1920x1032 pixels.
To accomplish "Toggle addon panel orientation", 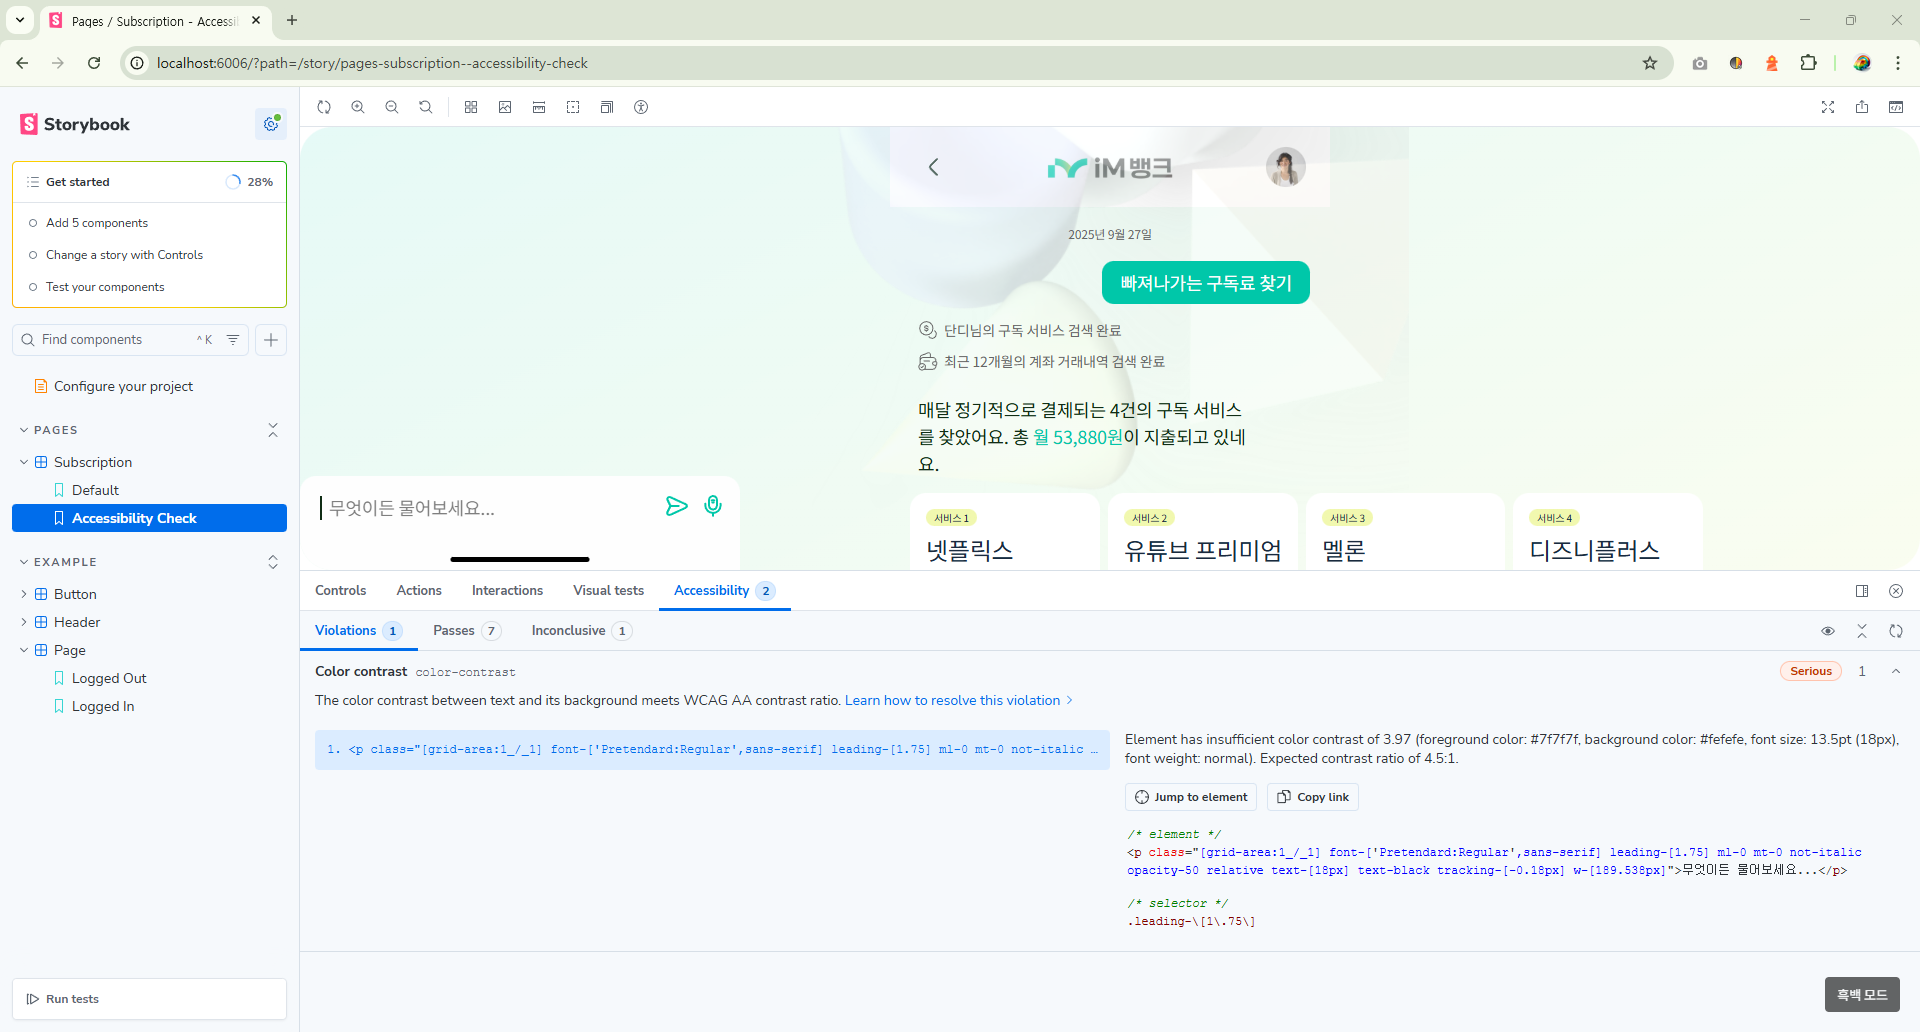I will [x=1862, y=591].
